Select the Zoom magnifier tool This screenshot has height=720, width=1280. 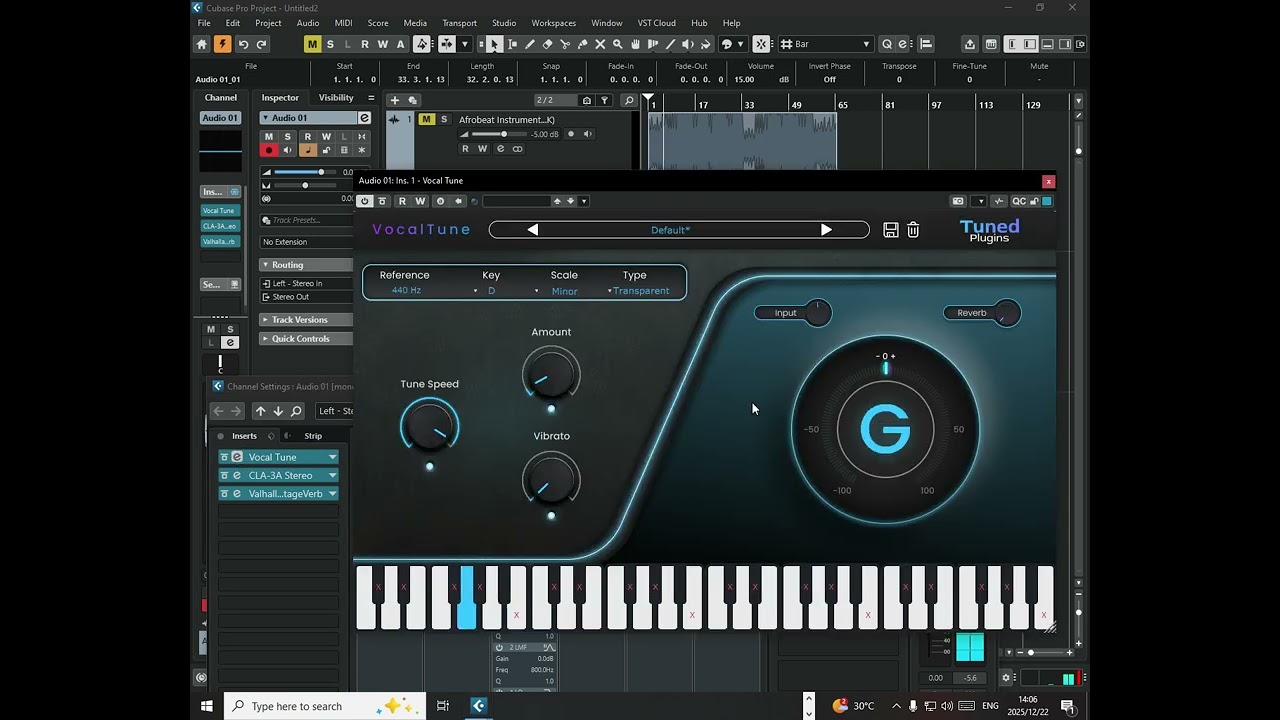coord(618,44)
